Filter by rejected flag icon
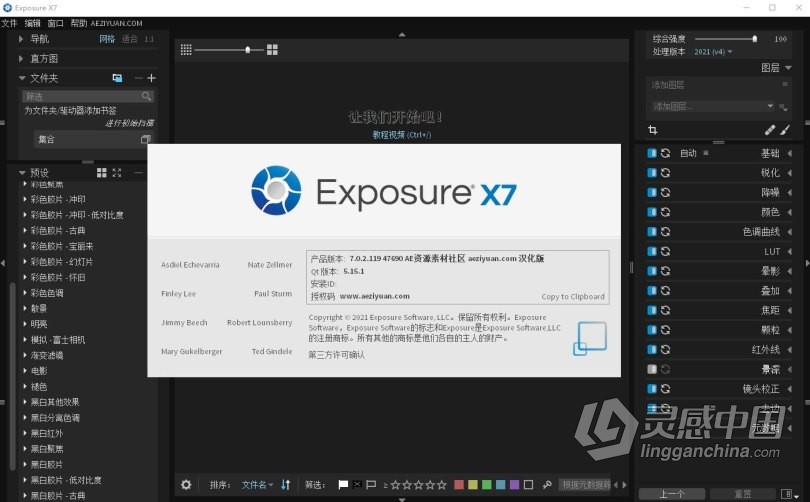The image size is (810, 502). pos(357,484)
